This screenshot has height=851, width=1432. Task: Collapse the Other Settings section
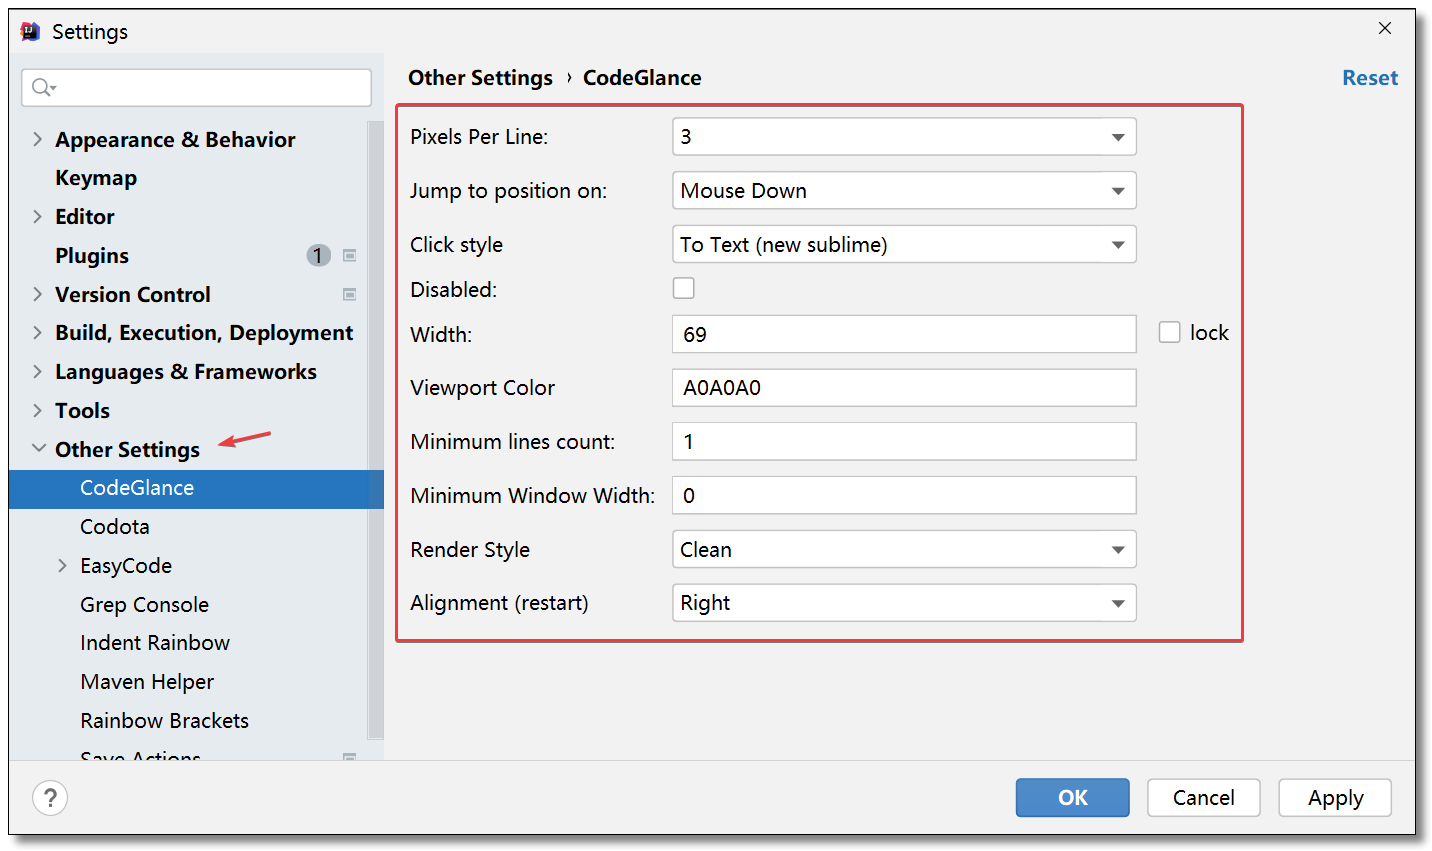38,449
